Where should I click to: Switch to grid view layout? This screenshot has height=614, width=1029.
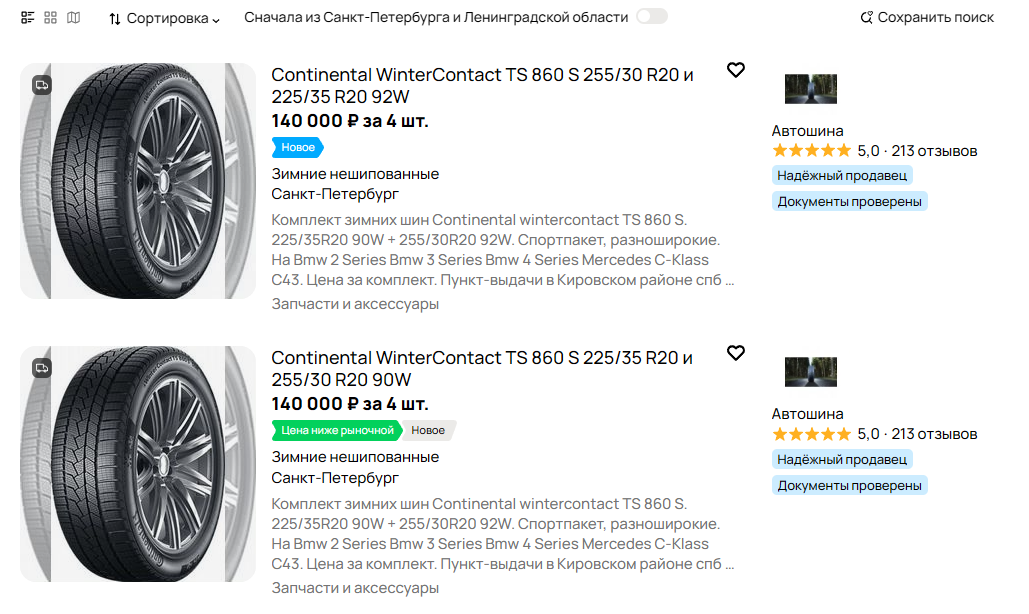50,18
